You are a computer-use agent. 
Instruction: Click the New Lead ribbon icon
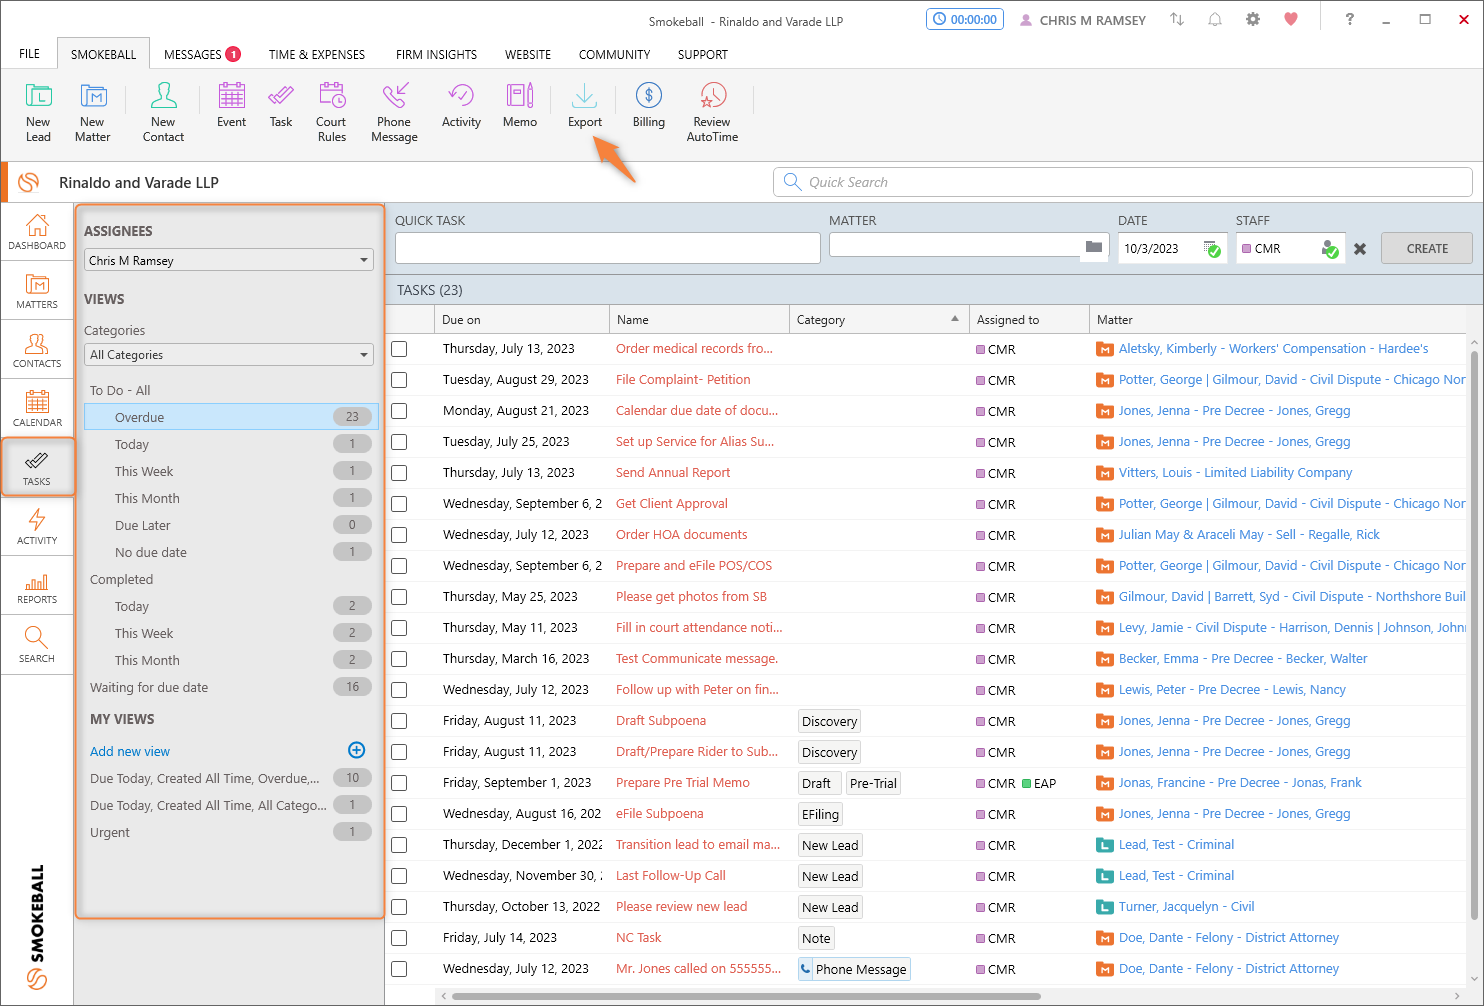point(38,112)
